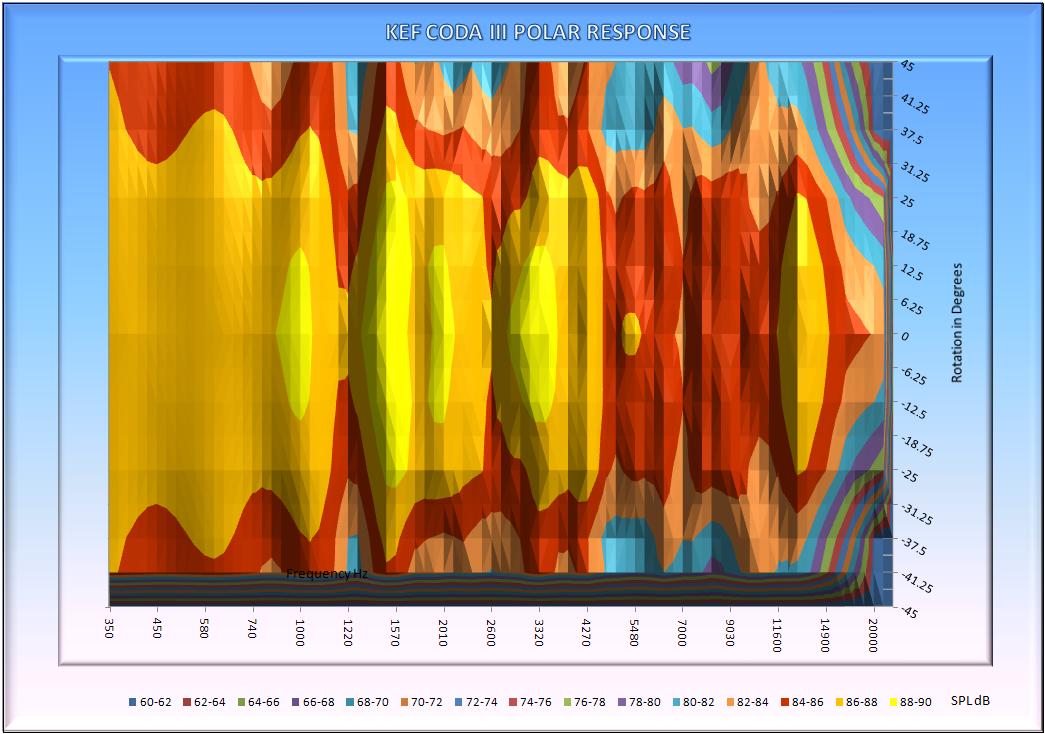1045x734 pixels.
Task: Click the 20000 frequency axis label
Action: (x=874, y=634)
